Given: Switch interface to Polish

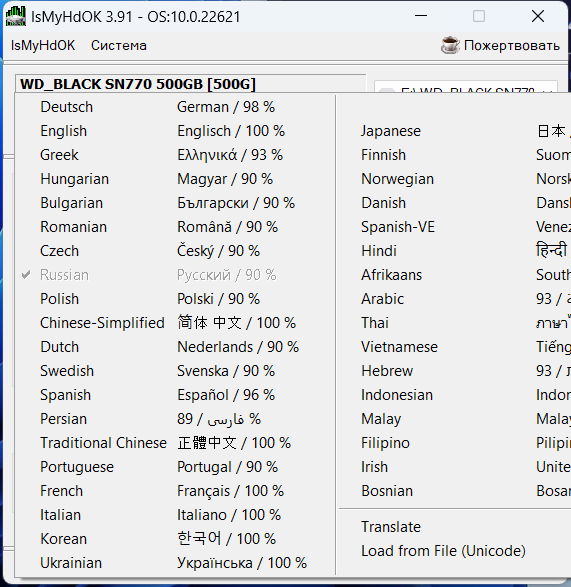Looking at the screenshot, I should [175, 299].
